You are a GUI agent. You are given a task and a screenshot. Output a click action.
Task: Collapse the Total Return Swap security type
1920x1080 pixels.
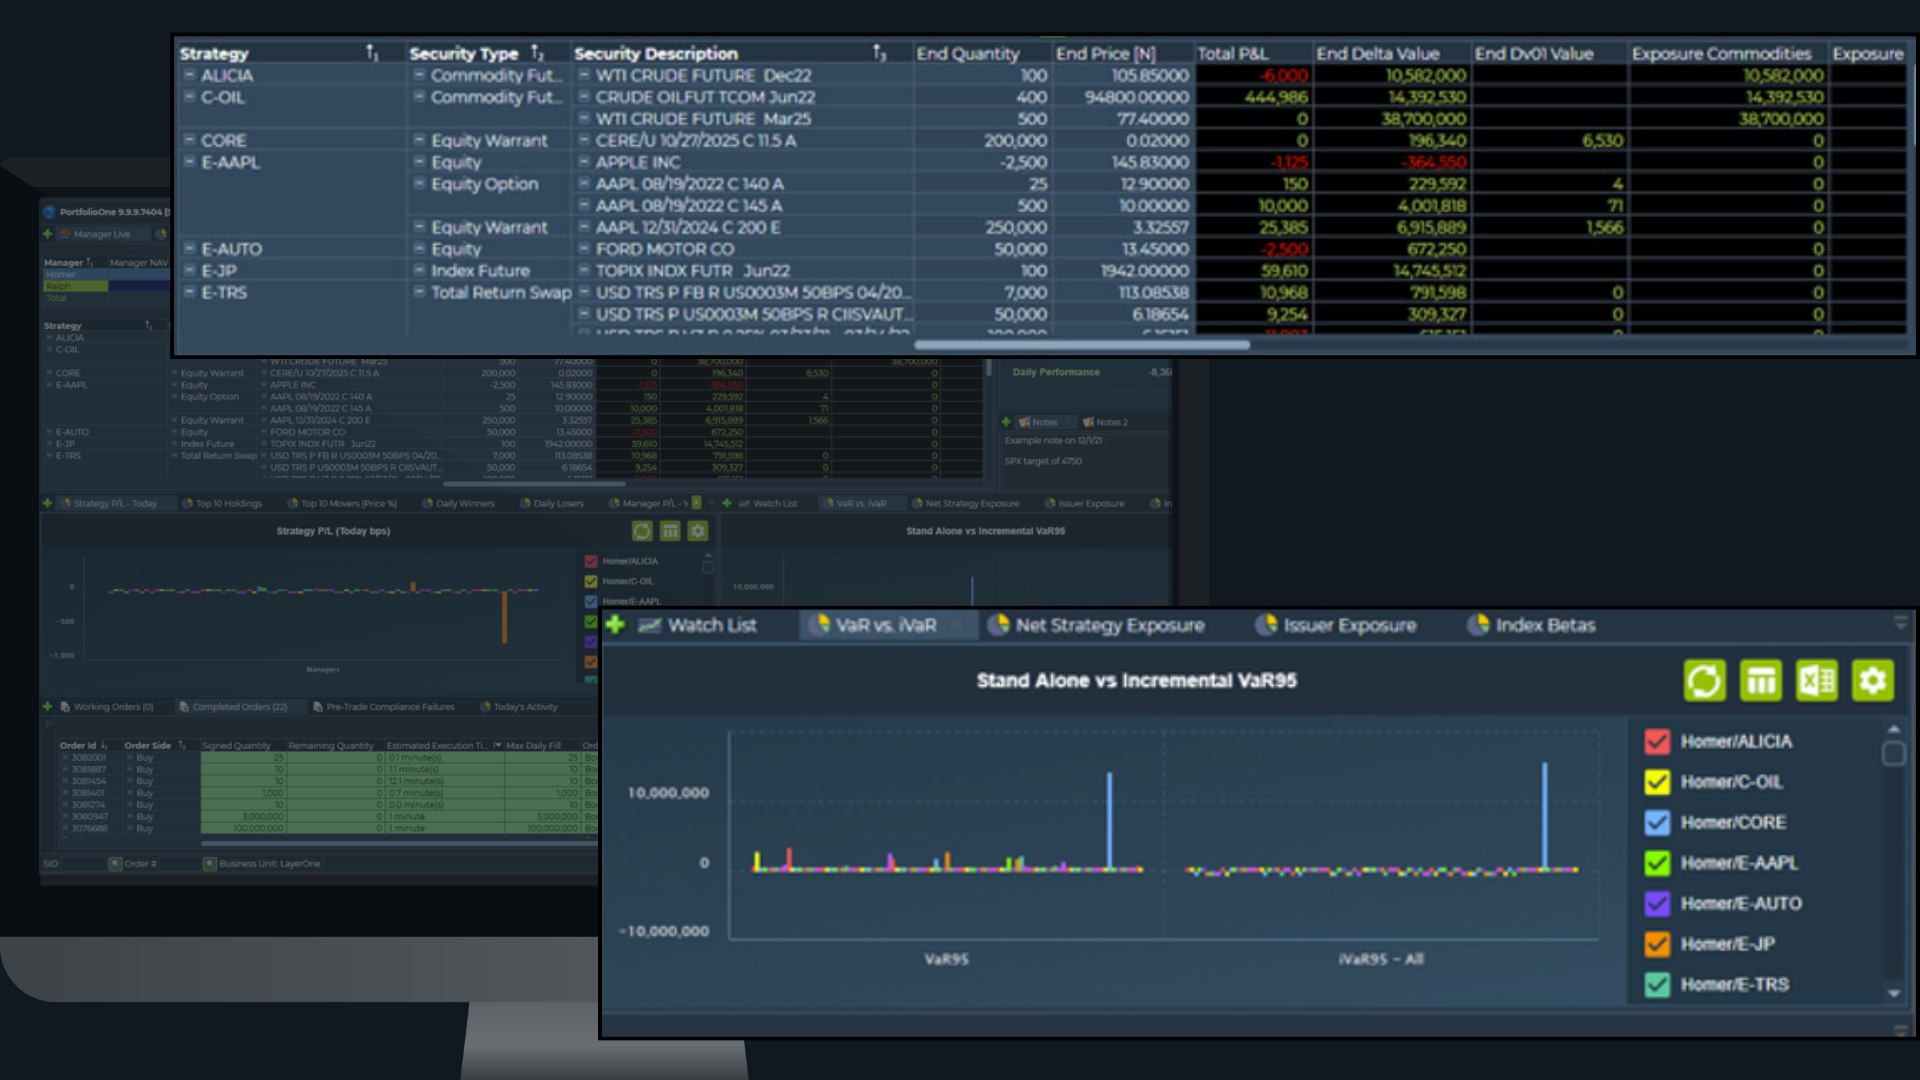click(x=420, y=292)
